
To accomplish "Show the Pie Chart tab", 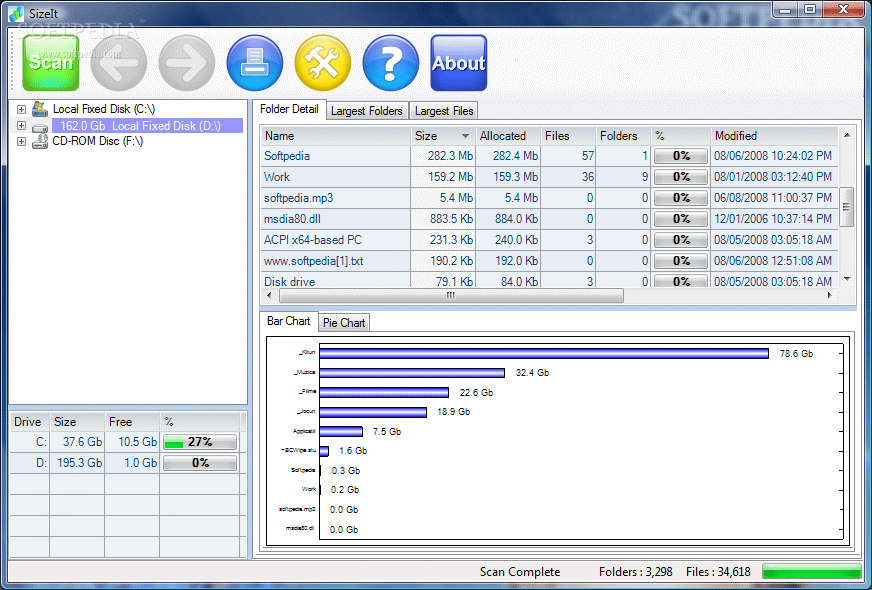I will [344, 323].
